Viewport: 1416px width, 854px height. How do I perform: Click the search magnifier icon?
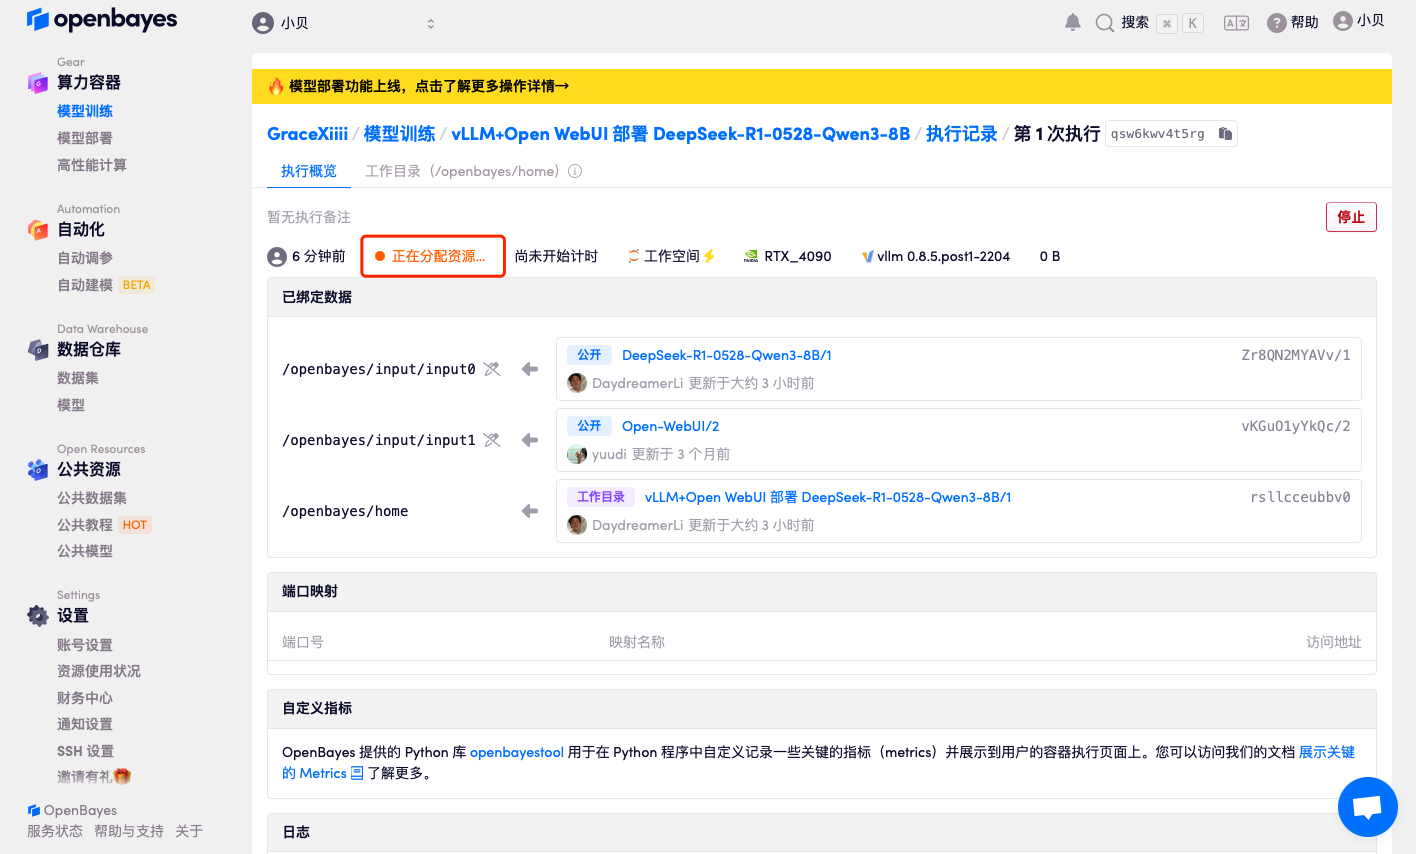coord(1104,23)
